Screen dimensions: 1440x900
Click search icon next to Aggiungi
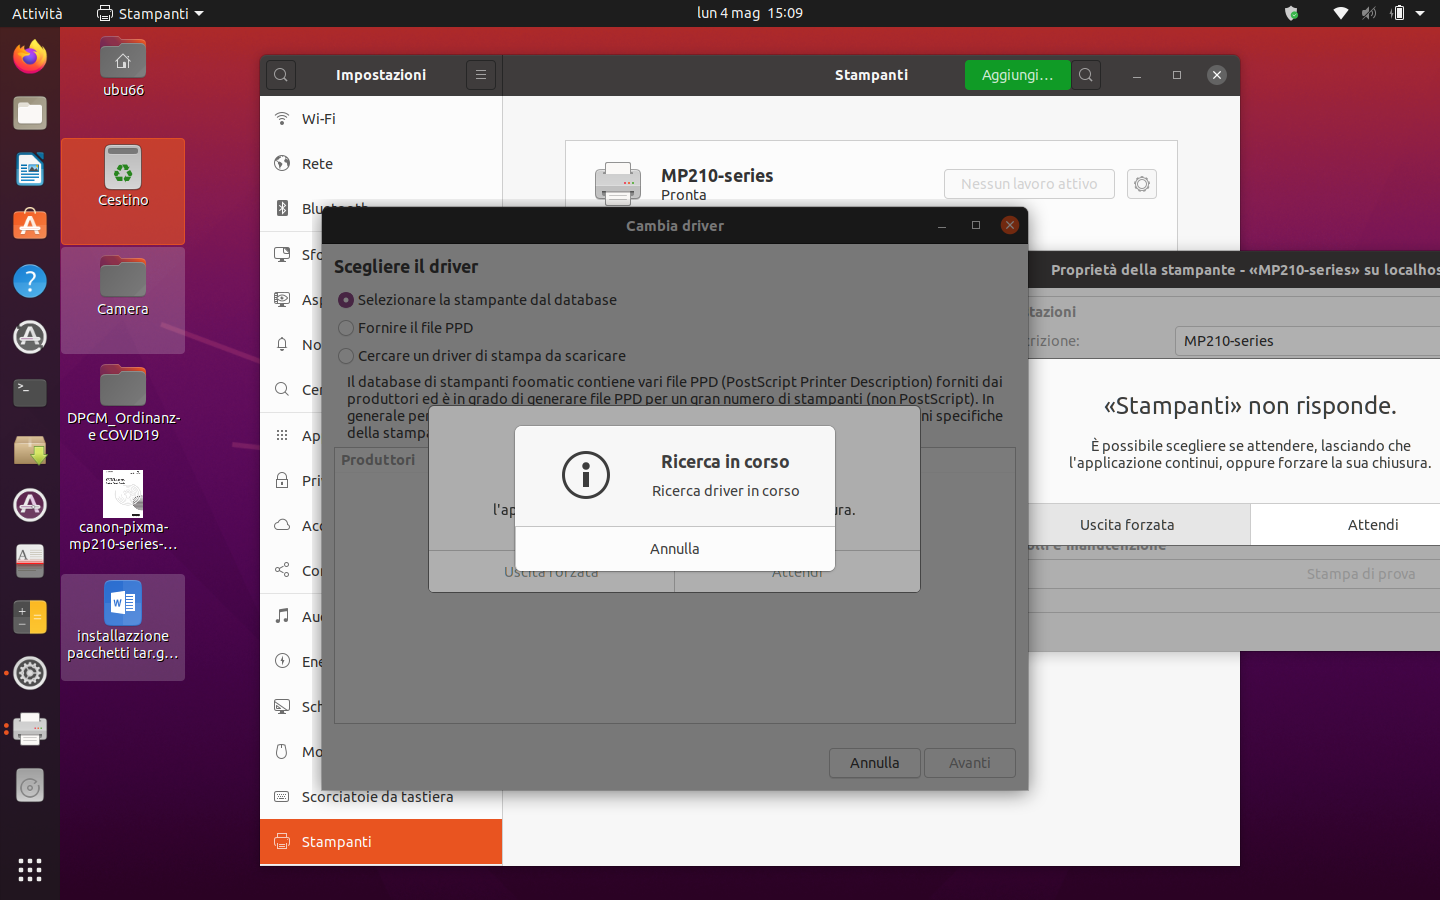pos(1086,75)
